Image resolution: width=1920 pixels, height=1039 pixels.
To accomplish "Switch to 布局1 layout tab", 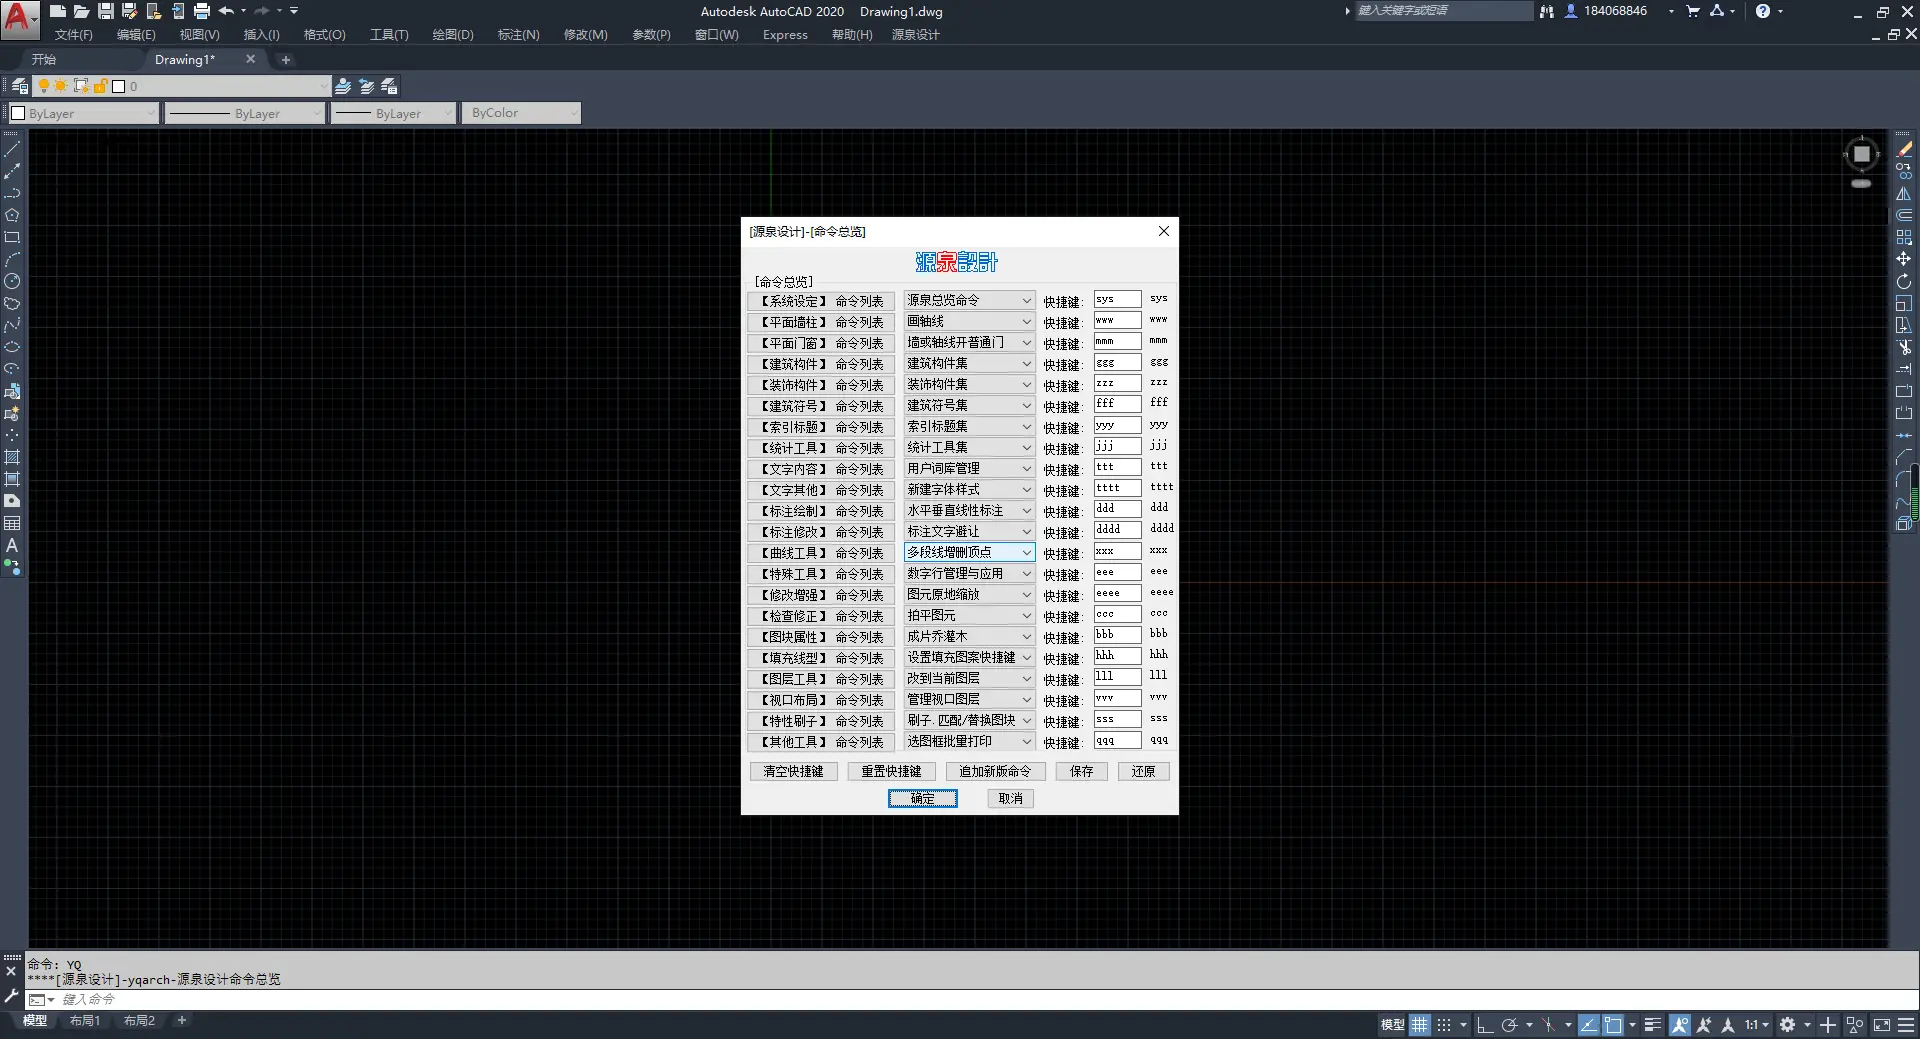I will tap(85, 1021).
